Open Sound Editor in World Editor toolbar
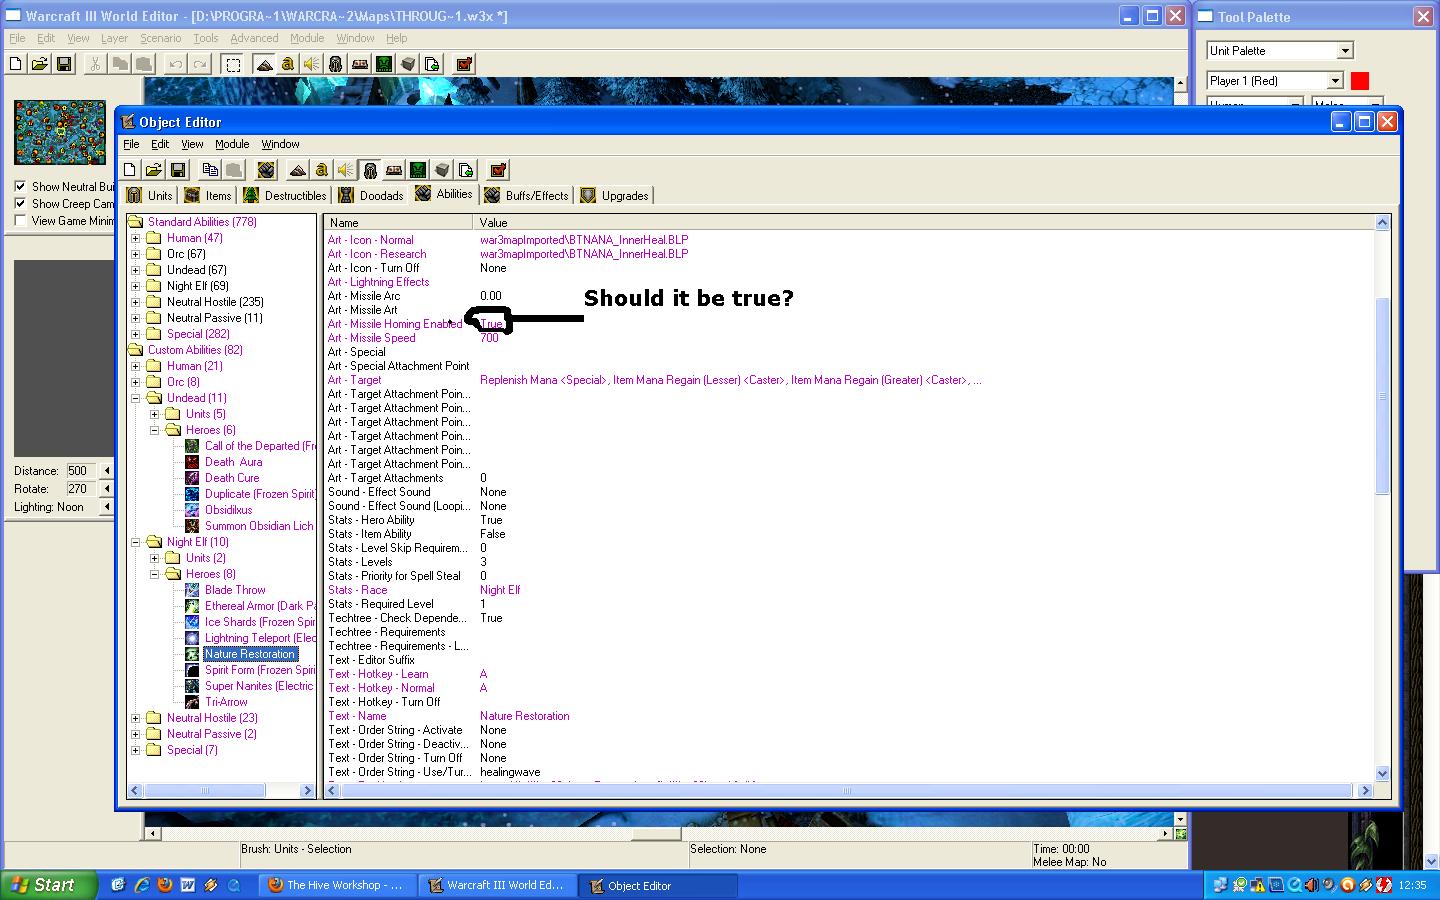 point(312,65)
